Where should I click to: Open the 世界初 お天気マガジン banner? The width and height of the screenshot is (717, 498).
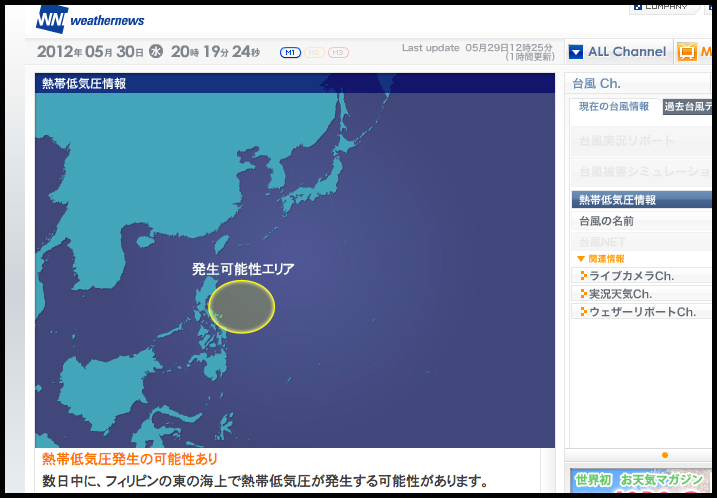[x=640, y=480]
